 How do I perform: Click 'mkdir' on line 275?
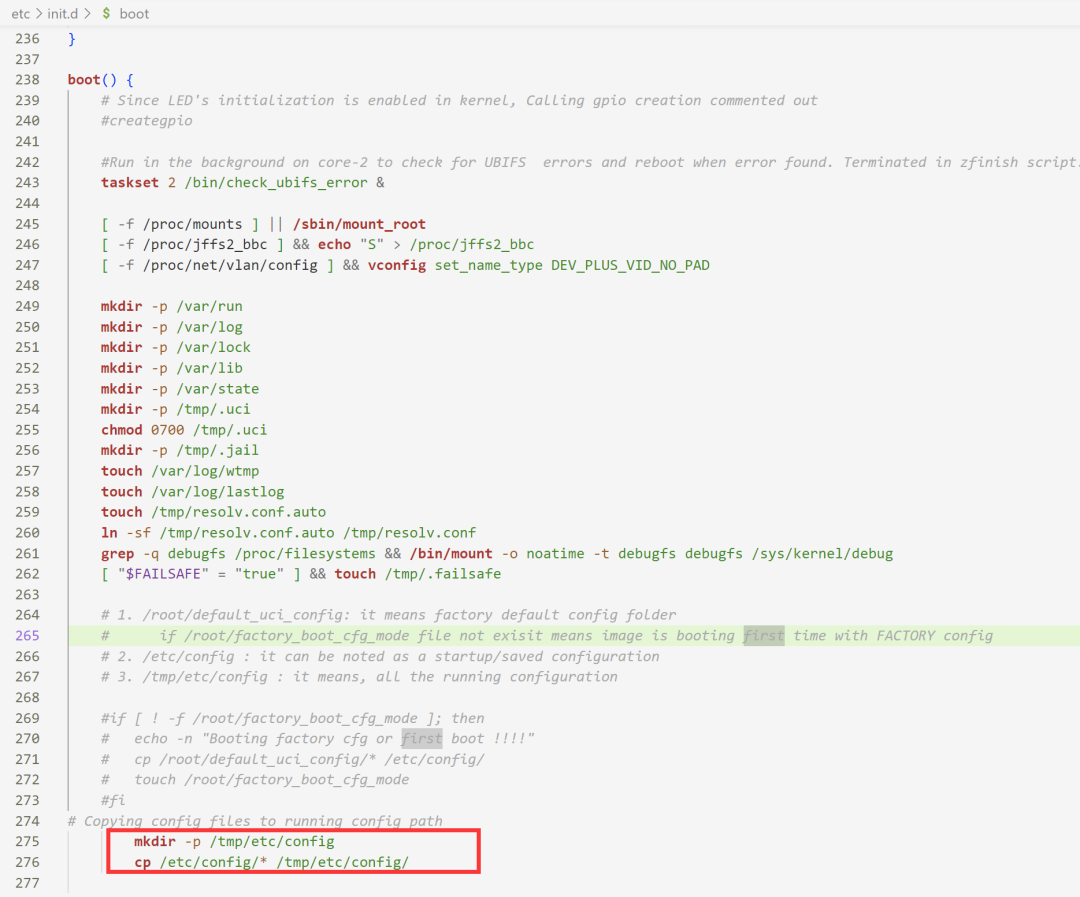tap(155, 842)
